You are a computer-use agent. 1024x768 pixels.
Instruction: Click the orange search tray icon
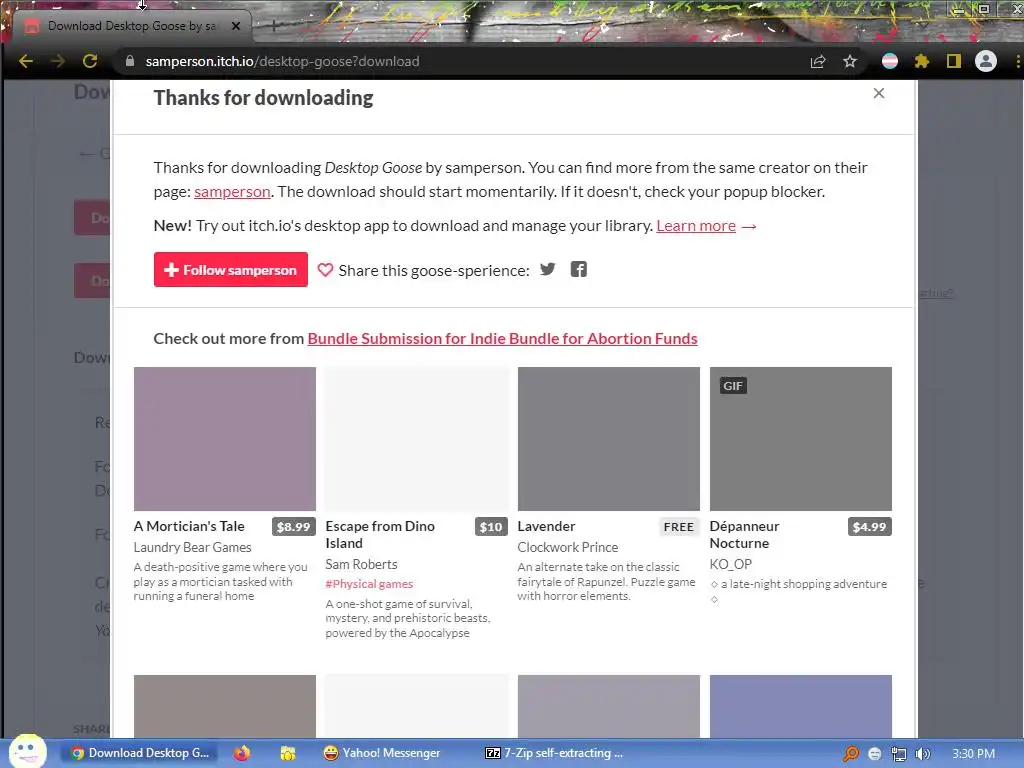[x=850, y=754]
